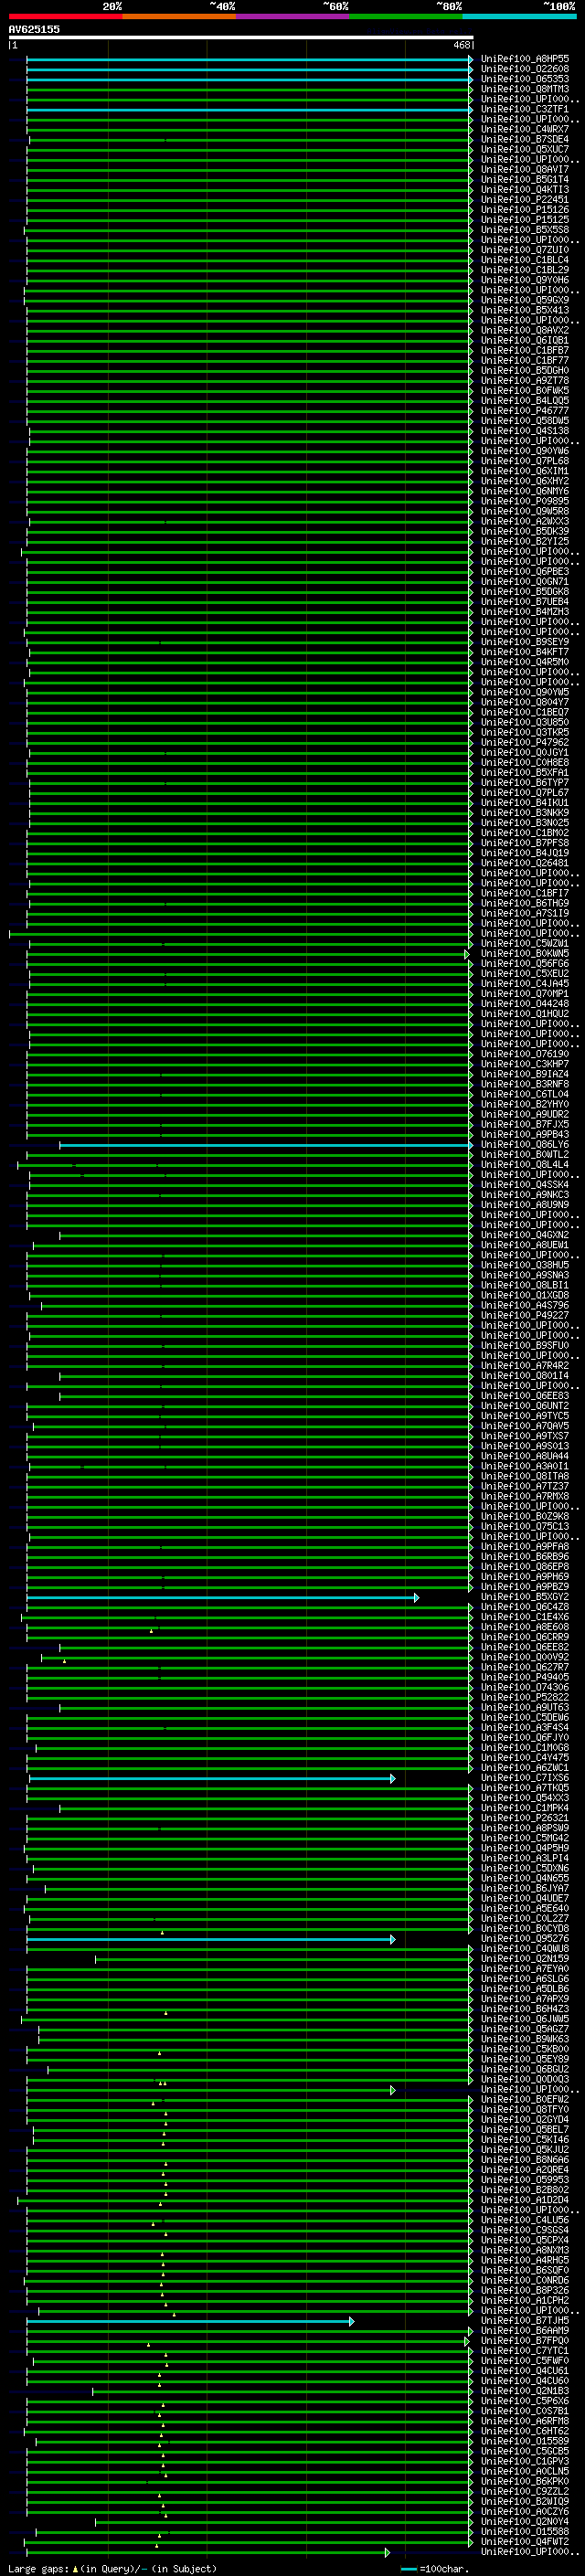Image resolution: width=585 pixels, height=2576 pixels.
Task: Select hit label UniRef100_O26481
Action: click(x=525, y=863)
